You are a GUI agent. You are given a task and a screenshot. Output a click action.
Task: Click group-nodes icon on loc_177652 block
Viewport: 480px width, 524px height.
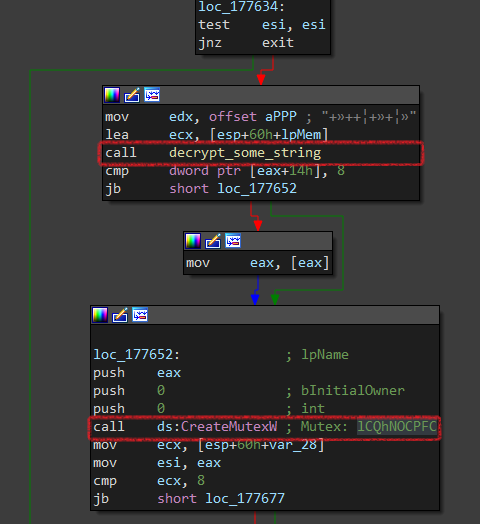(140, 315)
